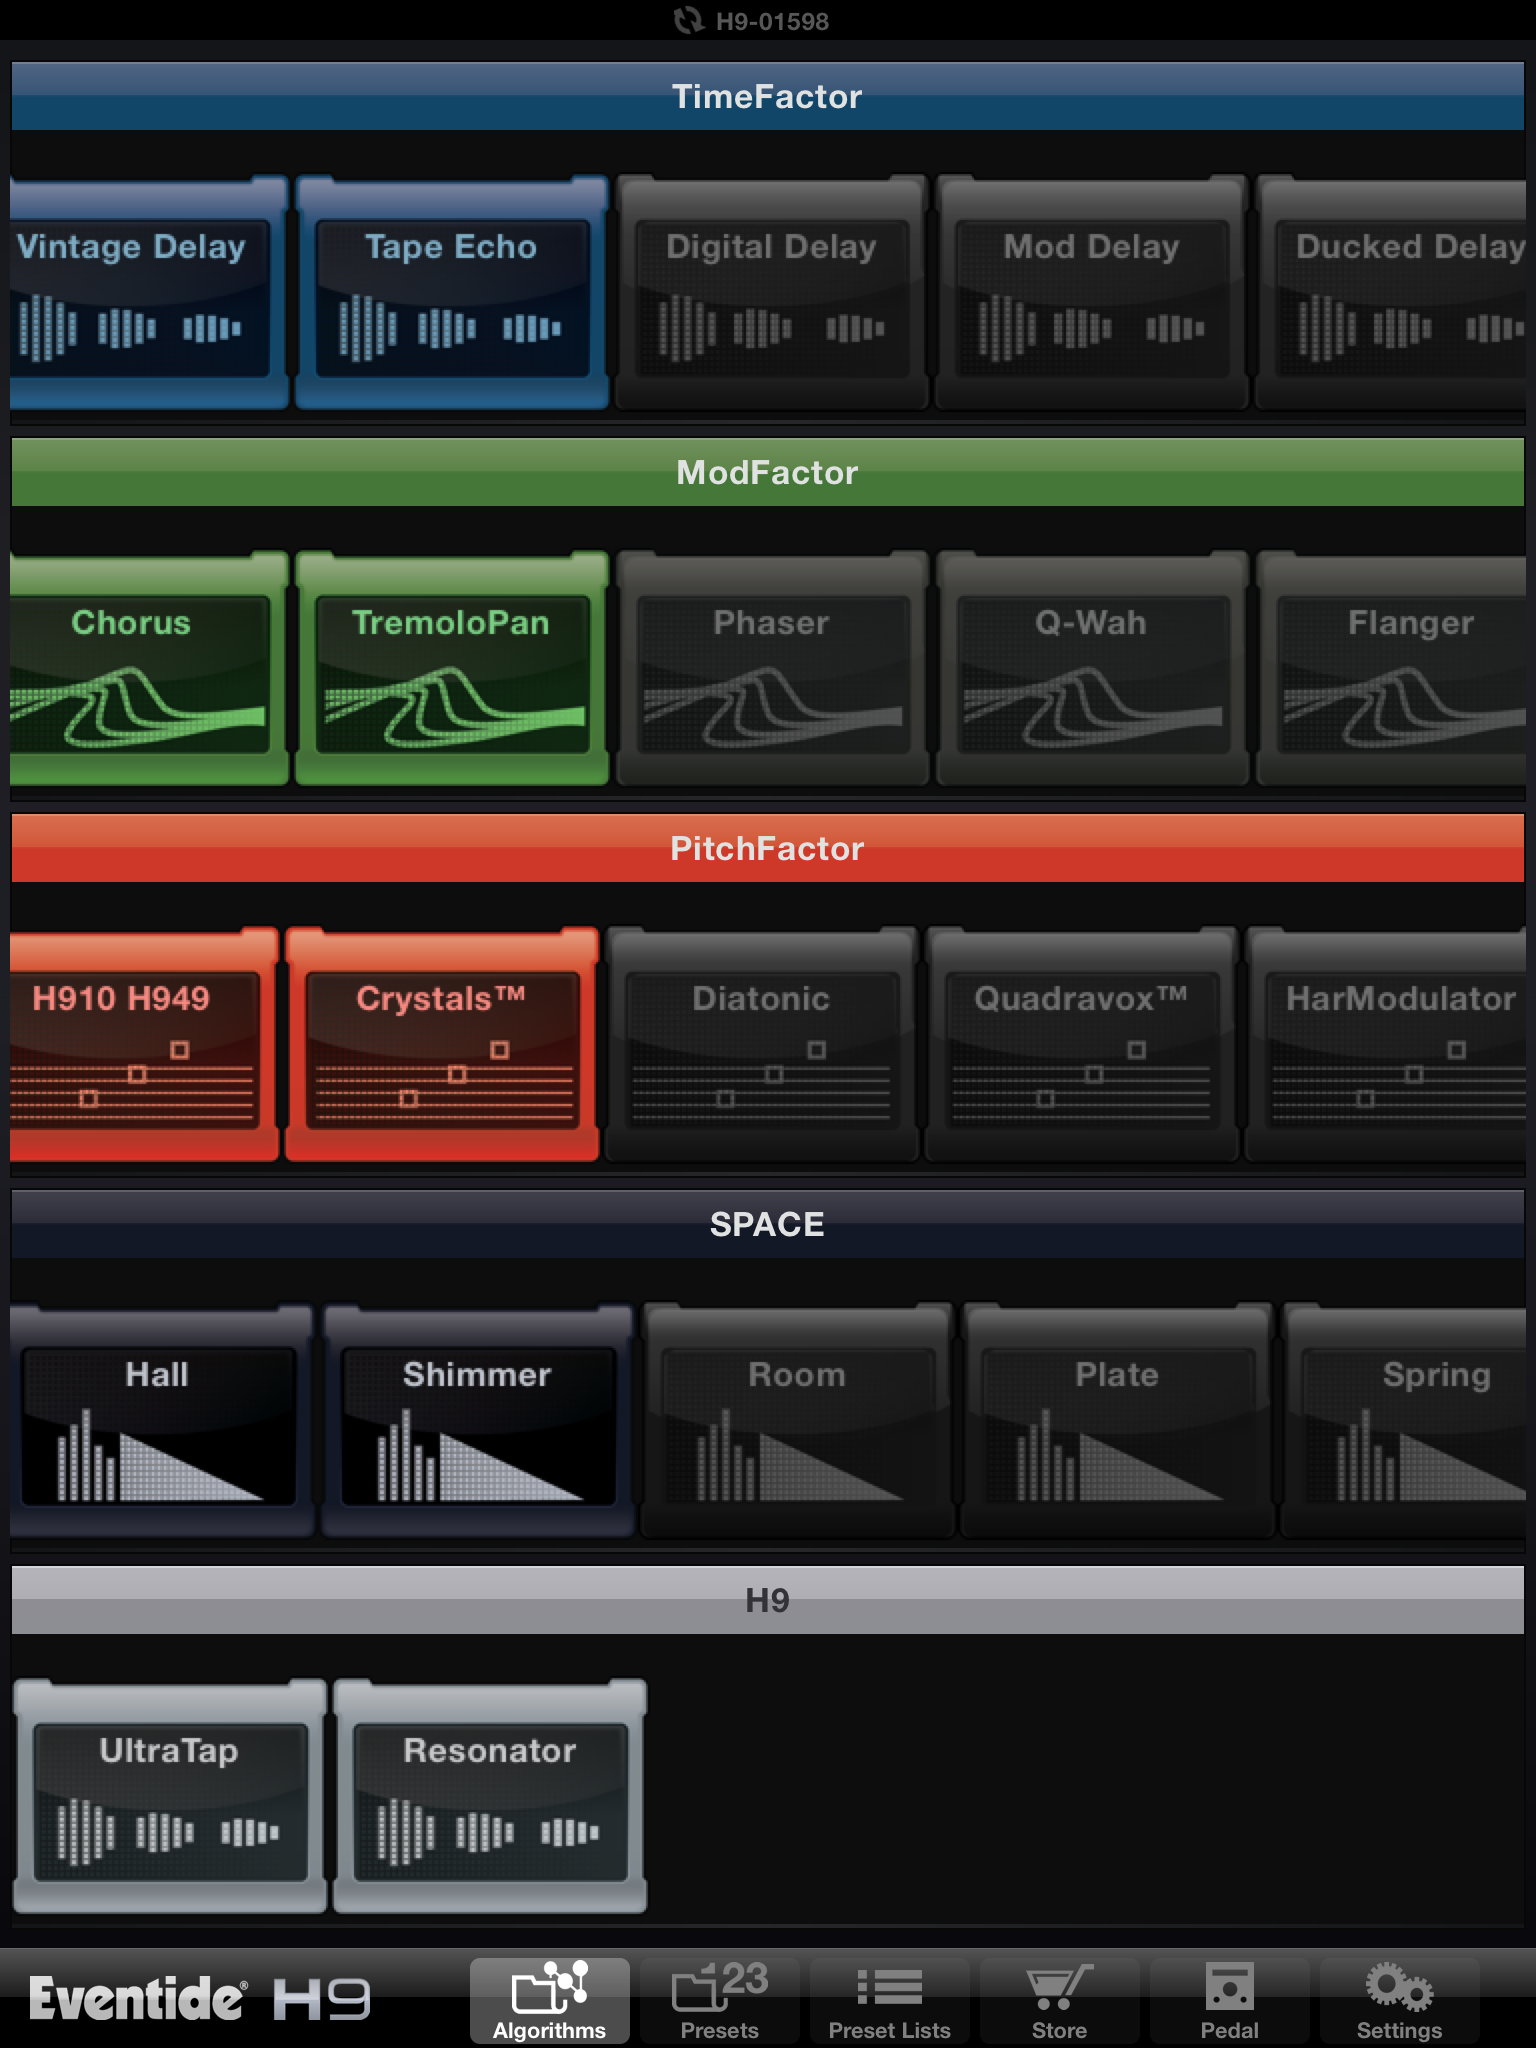Select the Crystals algorithm tile
1536x2048 pixels.
click(442, 1045)
